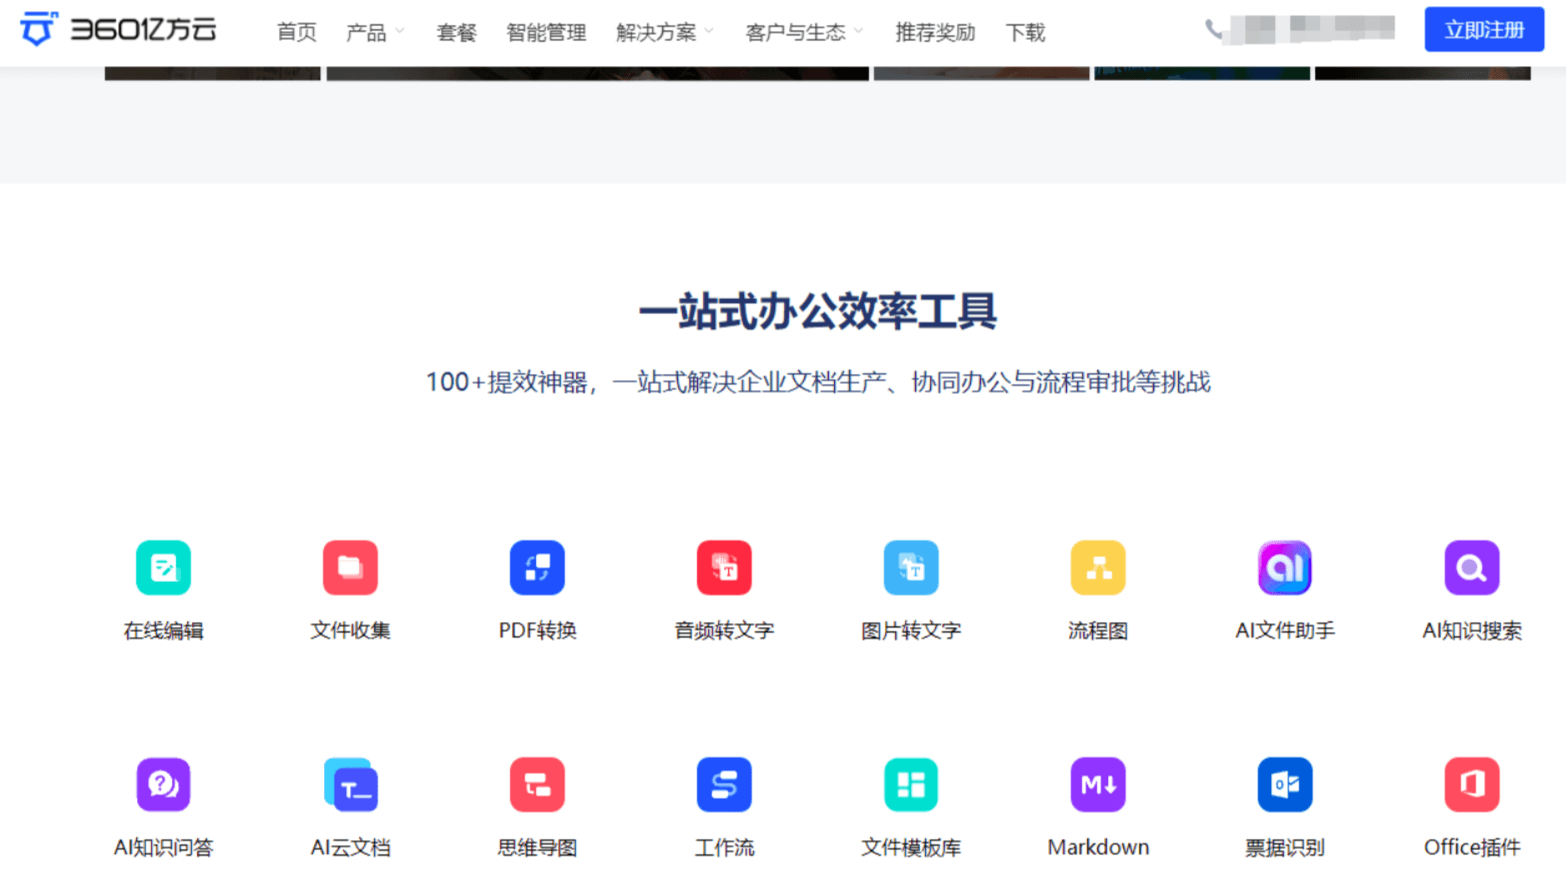Viewport: 1566px width, 874px height.
Task: Click the 图片转文字 image-to-text icon
Action: 911,568
